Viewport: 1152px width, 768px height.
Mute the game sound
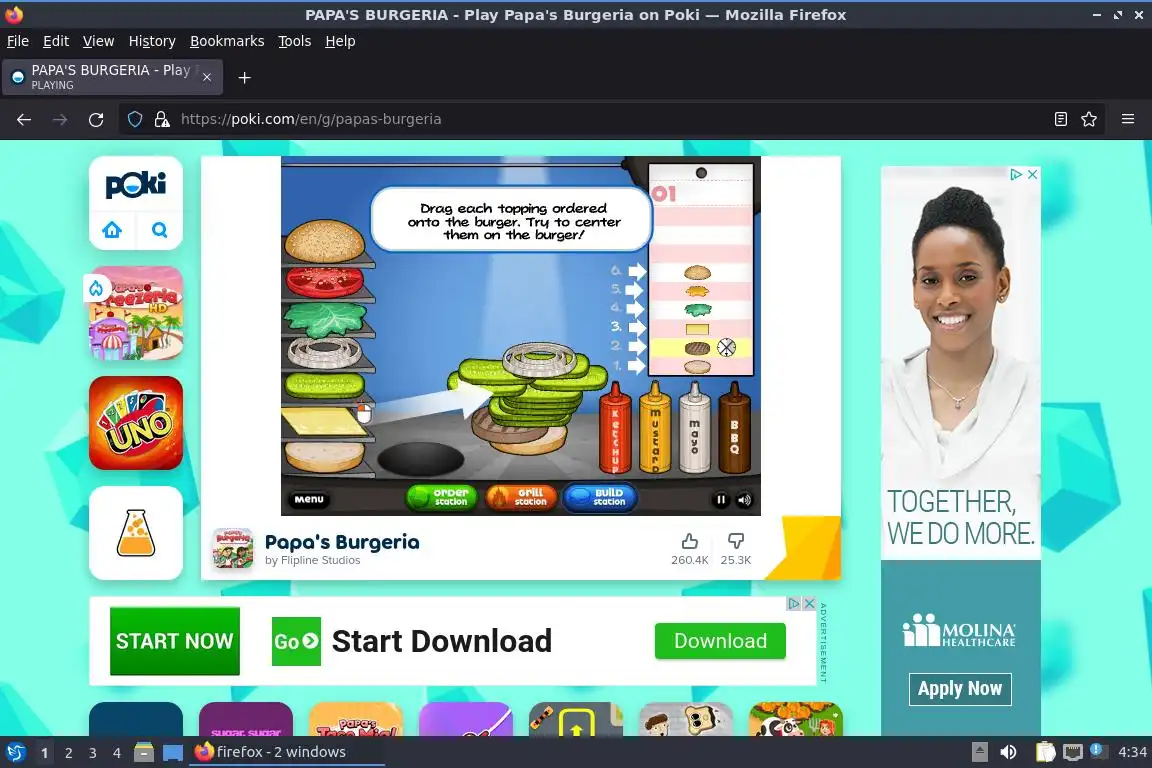pos(744,500)
